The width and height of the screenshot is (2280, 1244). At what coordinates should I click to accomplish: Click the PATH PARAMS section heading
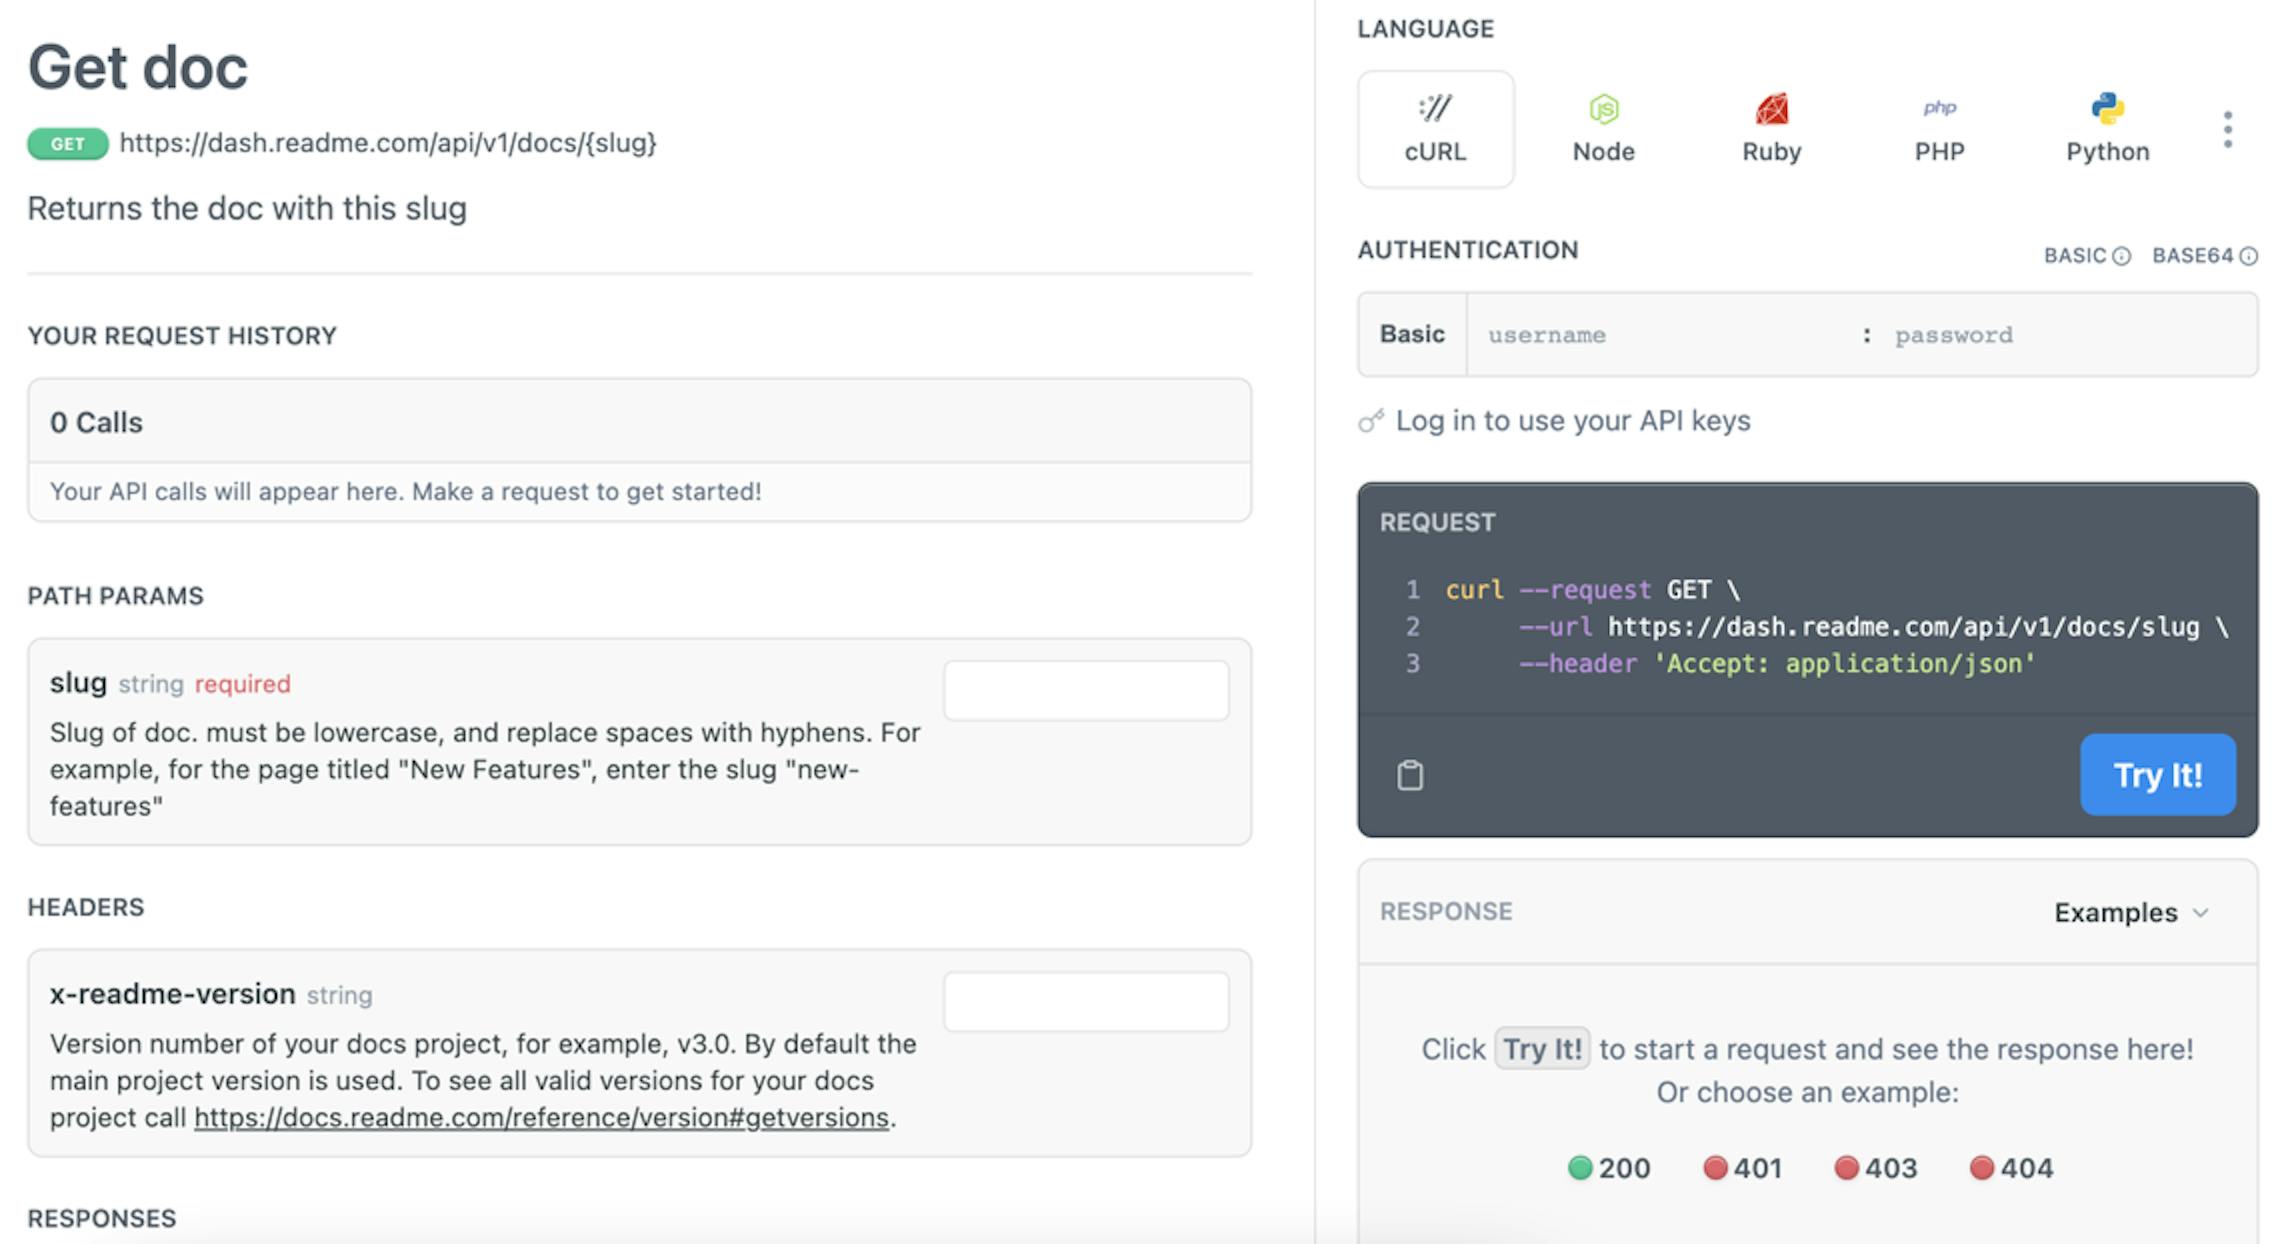(115, 596)
